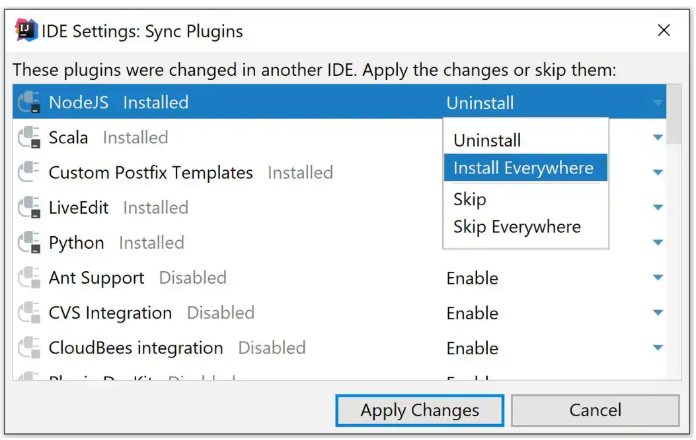Click the CloudBees integration plugin icon
696x440 pixels.
click(29, 348)
